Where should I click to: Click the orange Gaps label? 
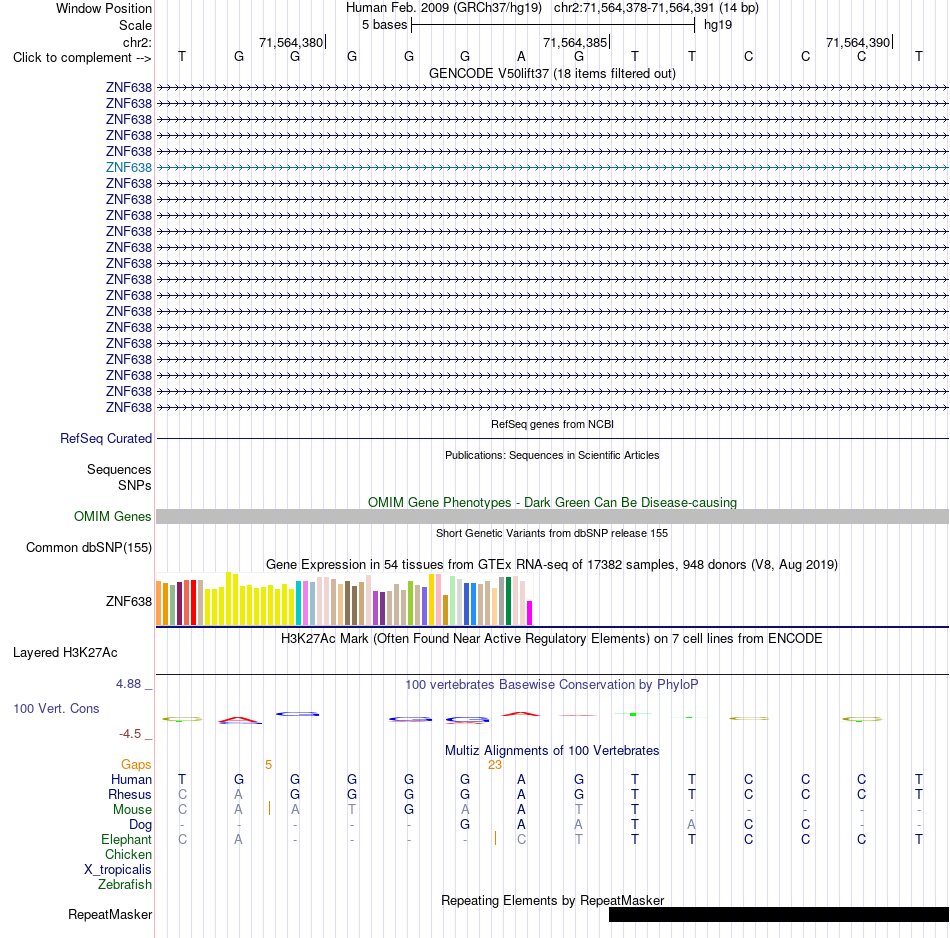(136, 765)
